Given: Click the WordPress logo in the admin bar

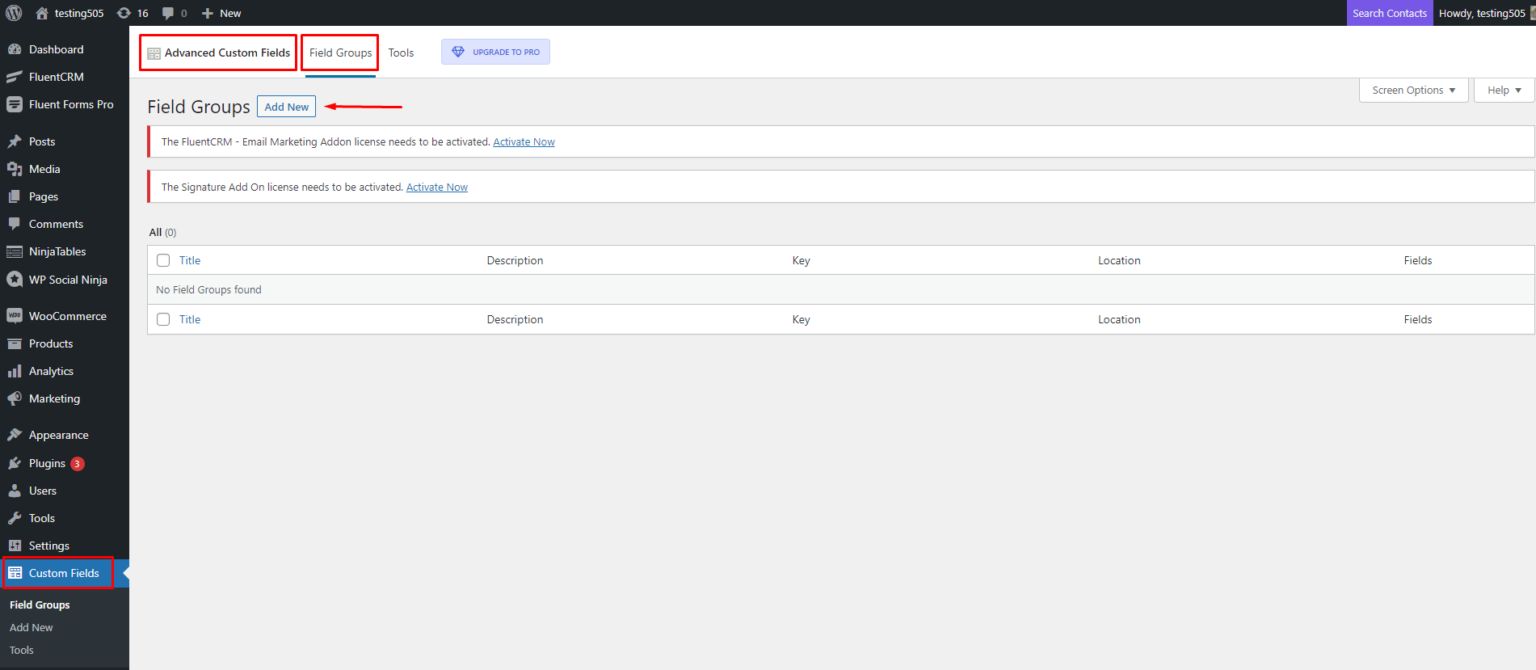Looking at the screenshot, I should pyautogui.click(x=13, y=13).
